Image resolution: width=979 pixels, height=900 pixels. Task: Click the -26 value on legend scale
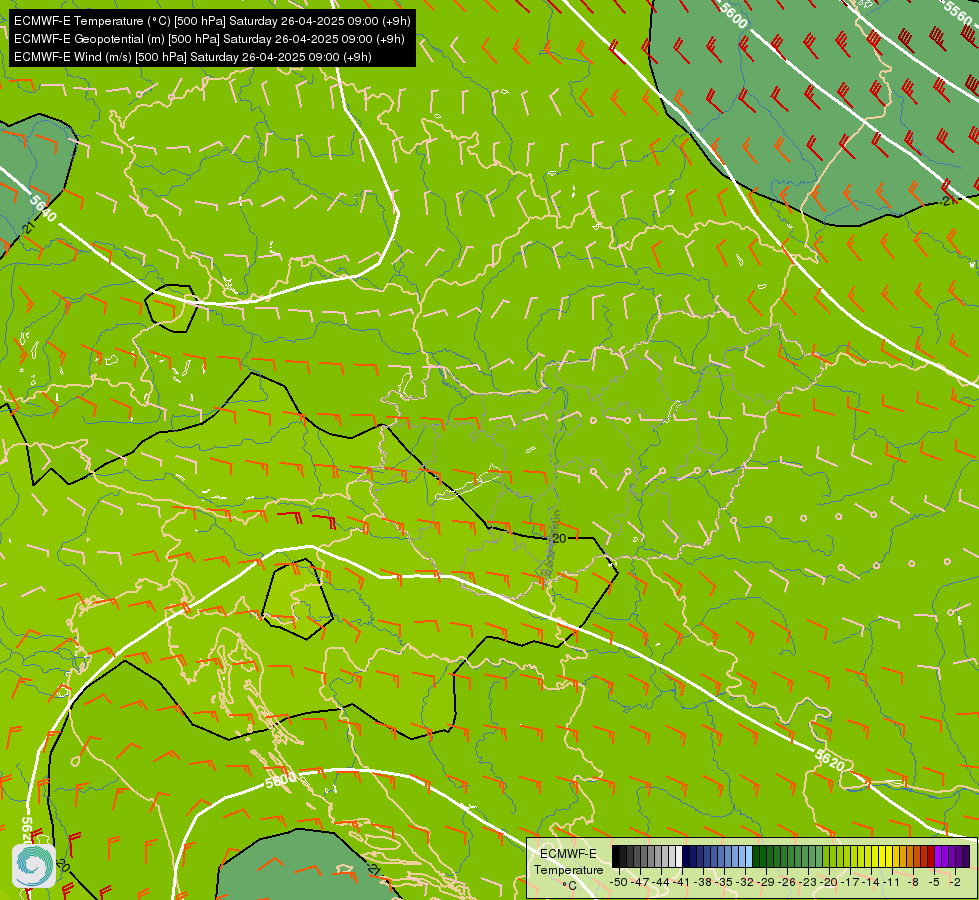point(787,882)
